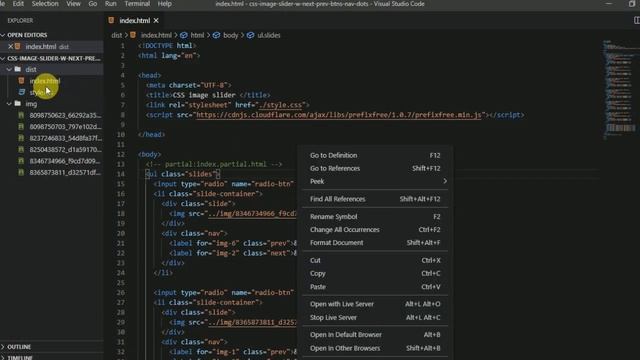This screenshot has height=360, width=640.
Task: Collapse the dist folder
Action: 9,69
